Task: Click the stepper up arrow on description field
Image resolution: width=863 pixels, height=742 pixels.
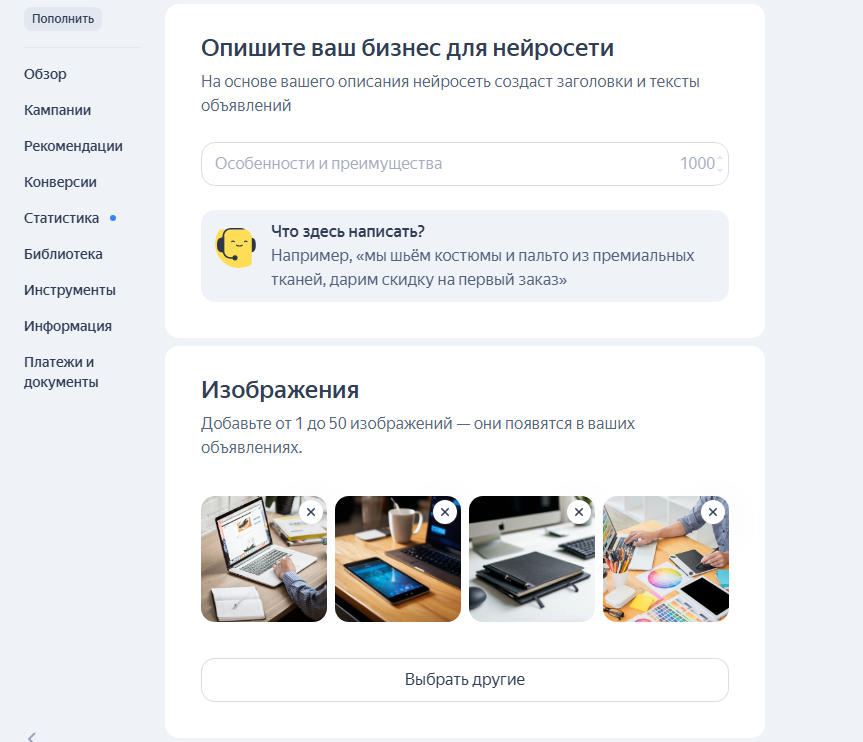Action: (718, 157)
